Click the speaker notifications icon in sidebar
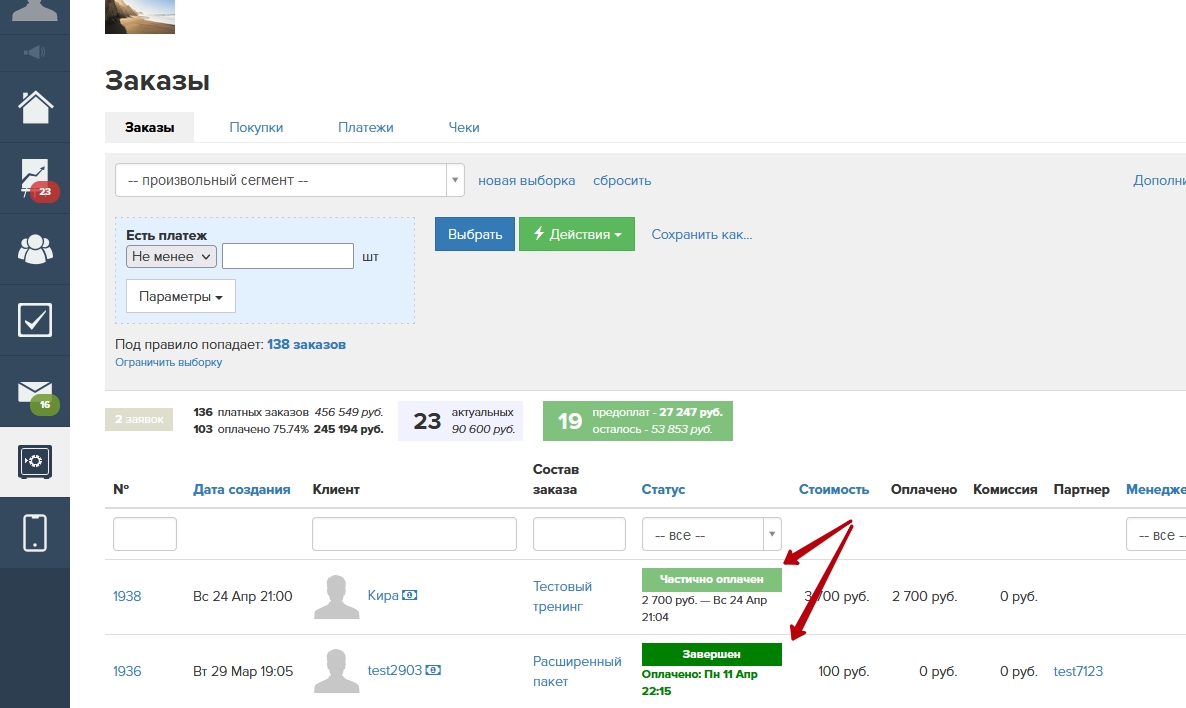This screenshot has height=708, width=1186. [35, 52]
